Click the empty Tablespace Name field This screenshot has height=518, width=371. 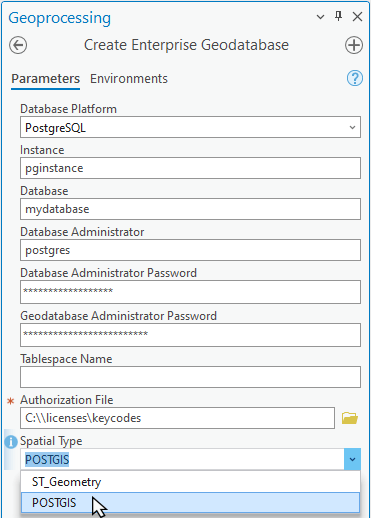[190, 377]
